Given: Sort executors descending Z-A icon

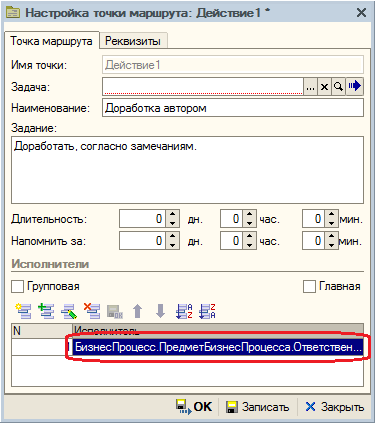Looking at the screenshot, I should tap(207, 311).
